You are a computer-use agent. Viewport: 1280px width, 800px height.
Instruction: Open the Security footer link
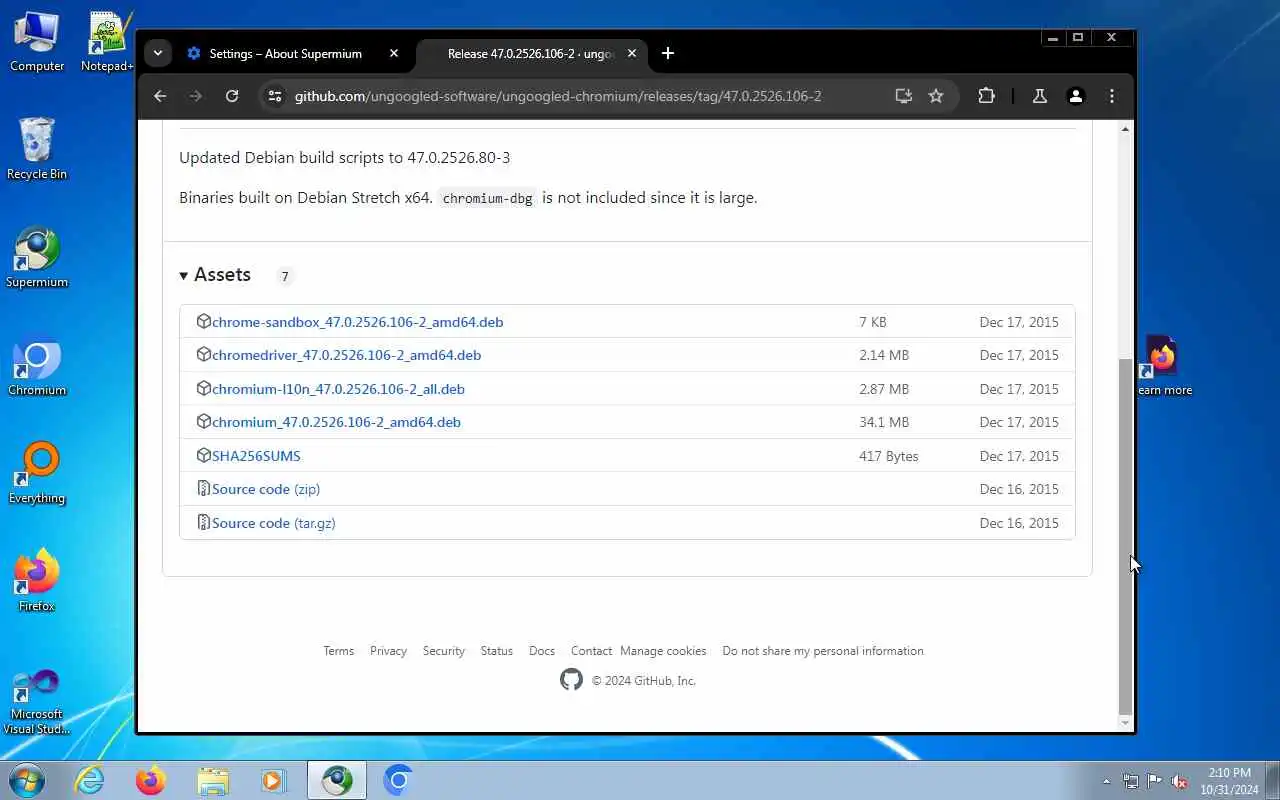[x=443, y=651]
